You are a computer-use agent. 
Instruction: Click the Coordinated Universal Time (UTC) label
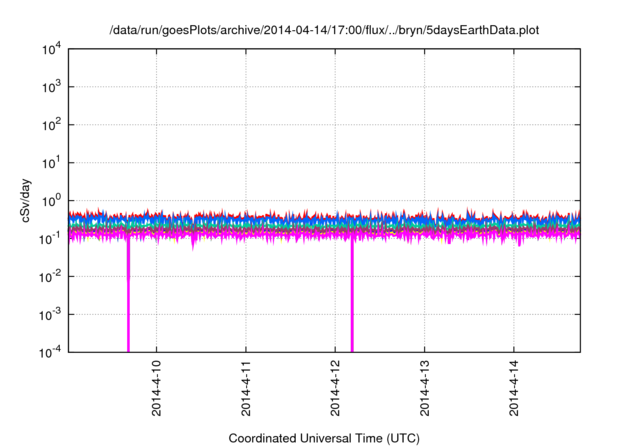[324, 438]
